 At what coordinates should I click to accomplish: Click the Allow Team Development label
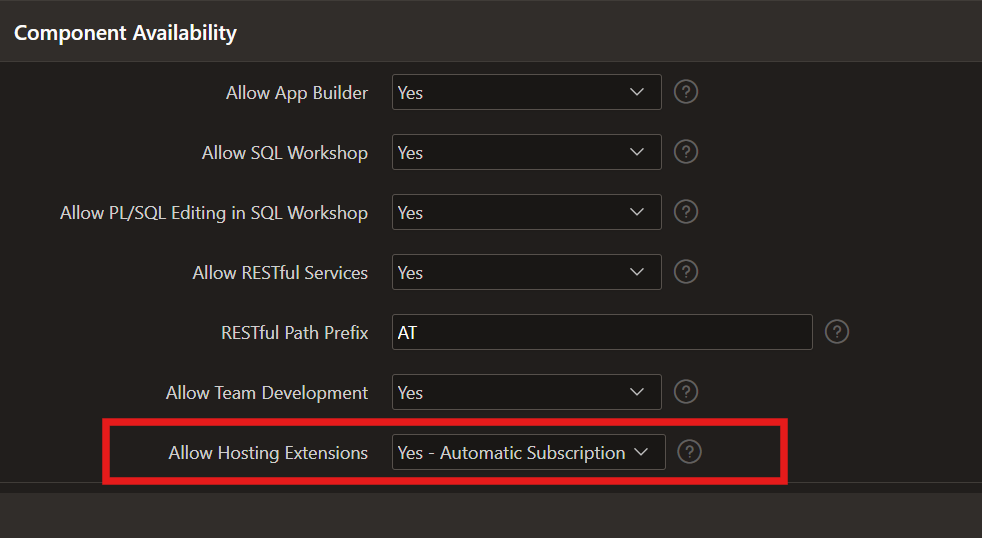[x=266, y=393]
